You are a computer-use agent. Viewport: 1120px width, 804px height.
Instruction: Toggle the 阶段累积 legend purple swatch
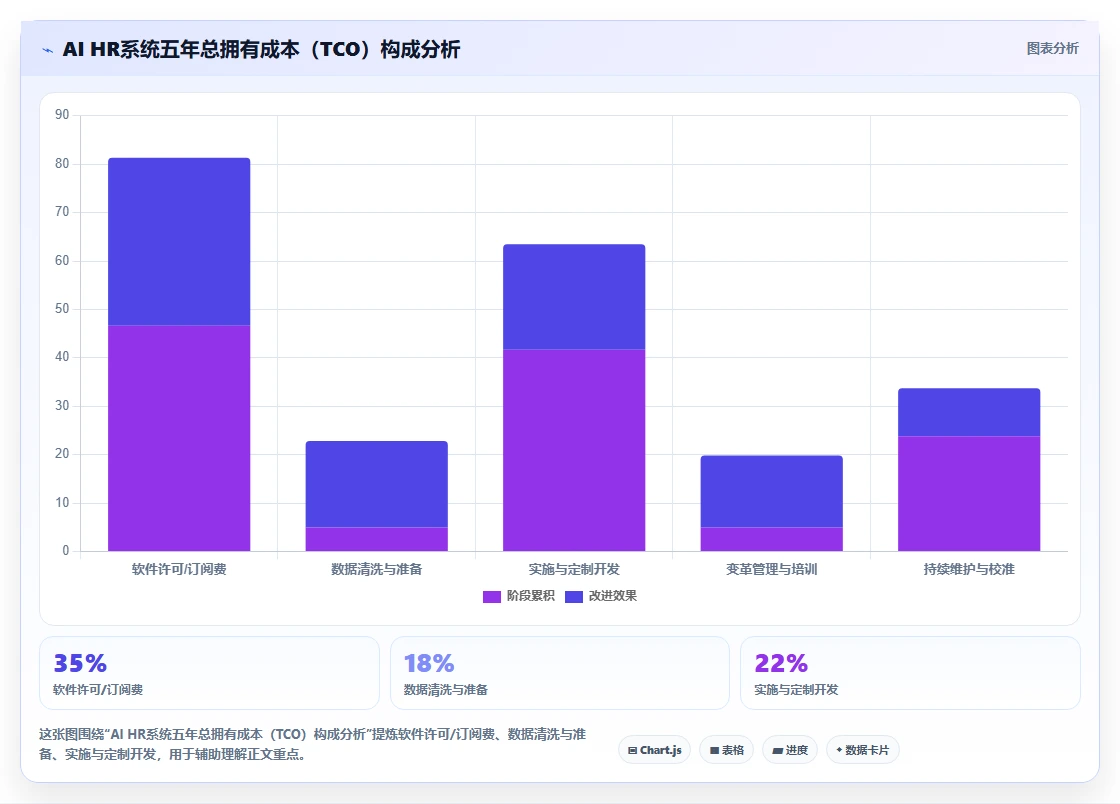point(491,596)
